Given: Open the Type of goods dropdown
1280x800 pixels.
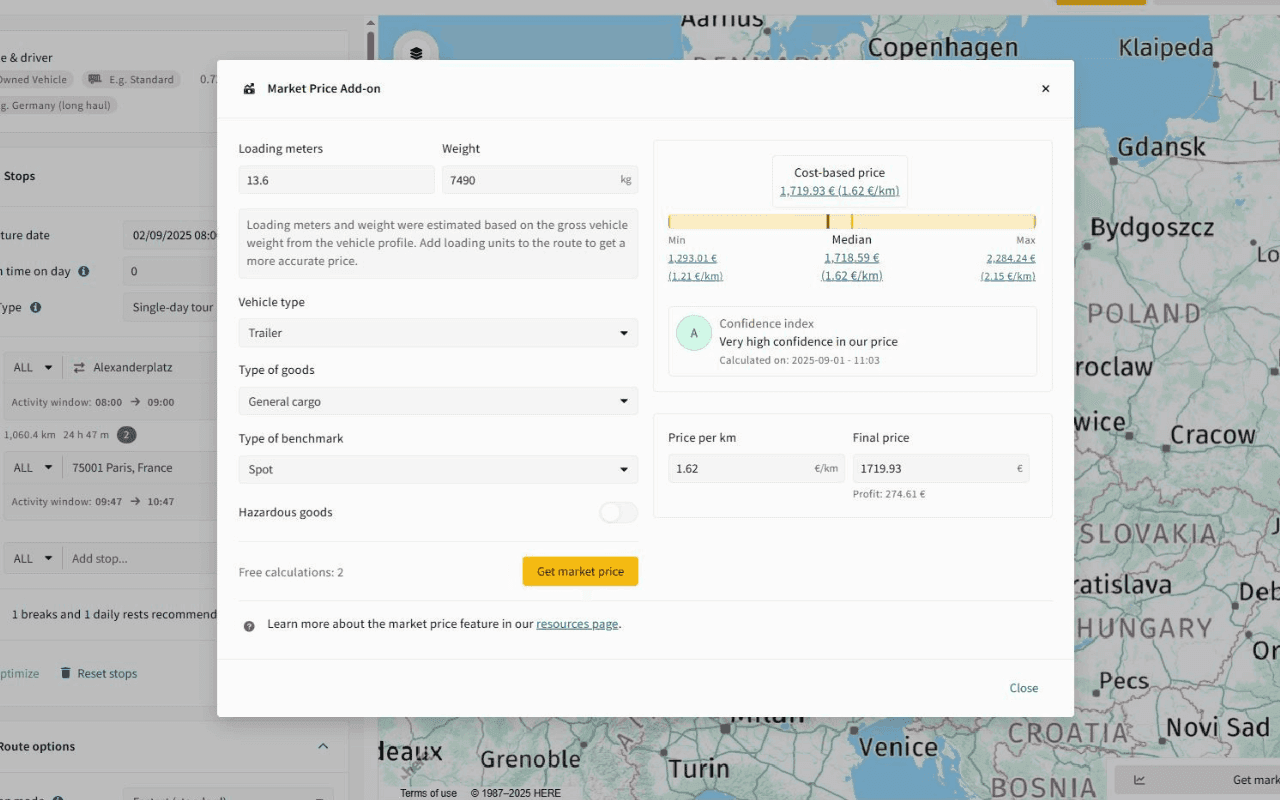Looking at the screenshot, I should (x=437, y=402).
